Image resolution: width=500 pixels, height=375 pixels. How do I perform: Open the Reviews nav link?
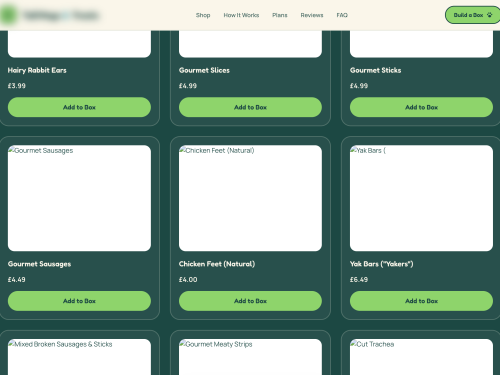[312, 15]
